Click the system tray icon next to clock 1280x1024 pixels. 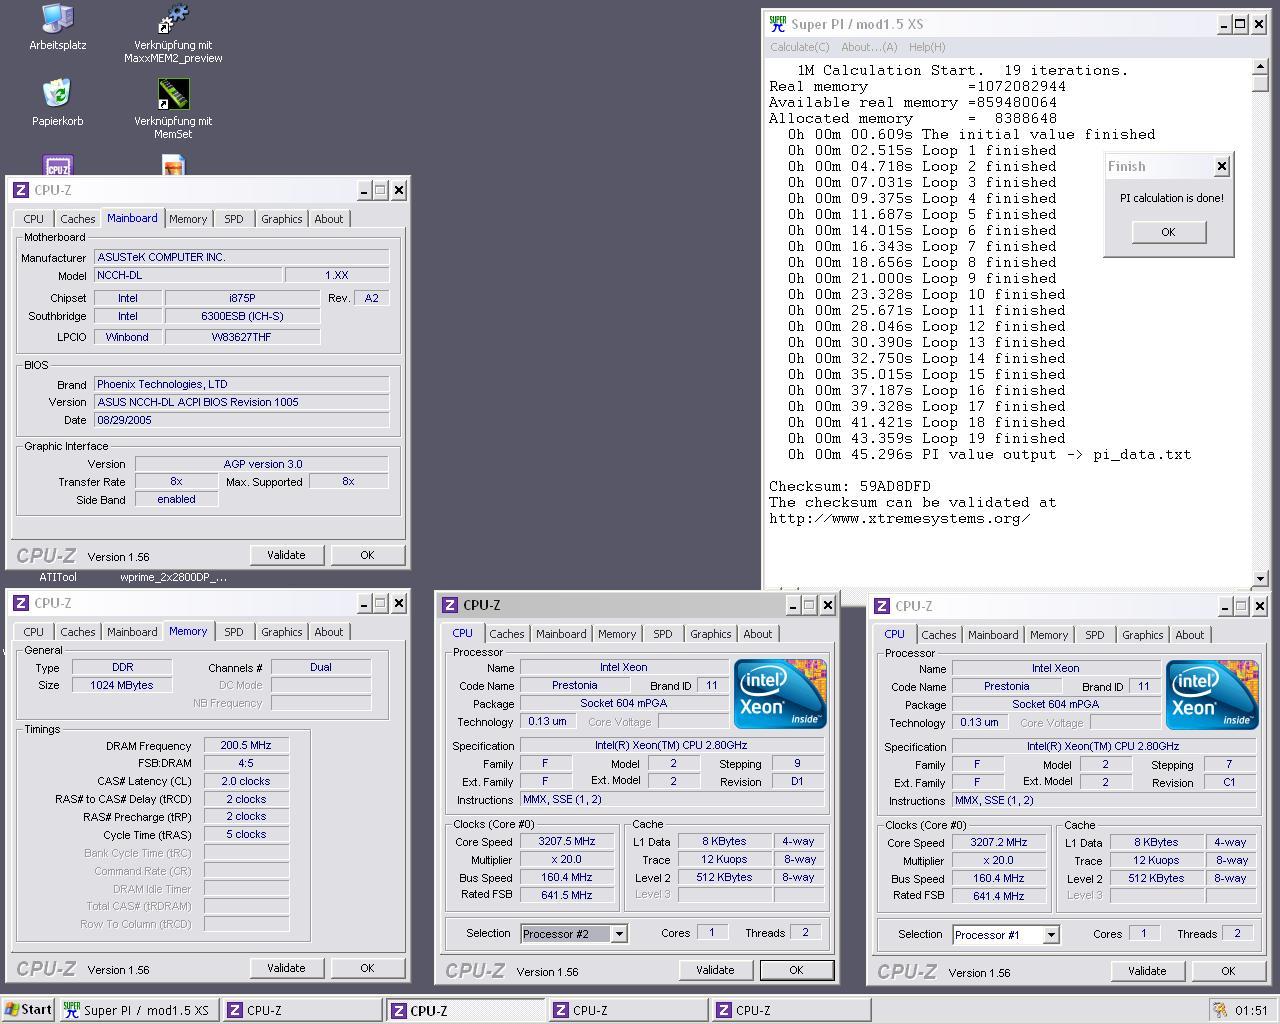1220,1010
